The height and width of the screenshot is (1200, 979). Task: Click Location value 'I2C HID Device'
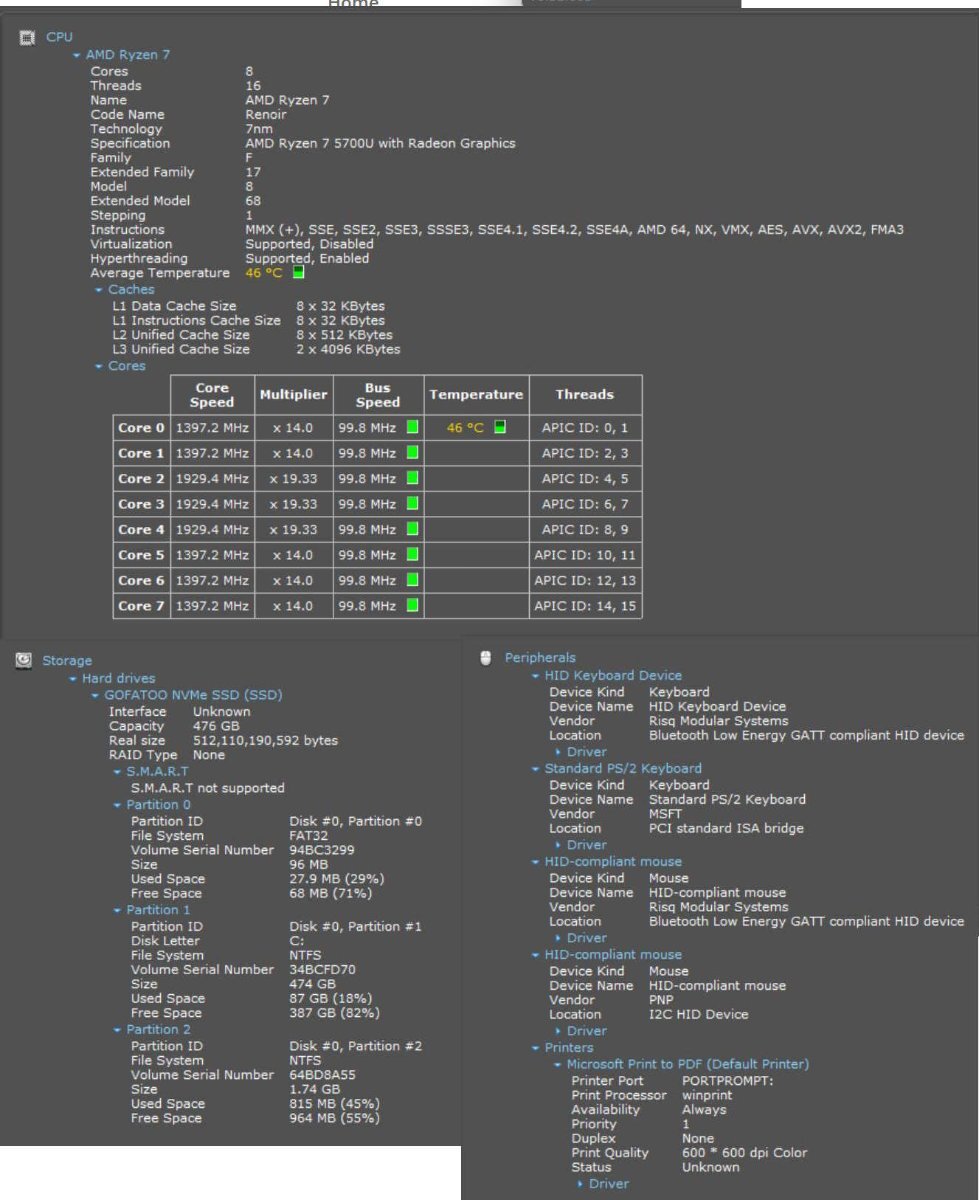pyautogui.click(x=698, y=1014)
